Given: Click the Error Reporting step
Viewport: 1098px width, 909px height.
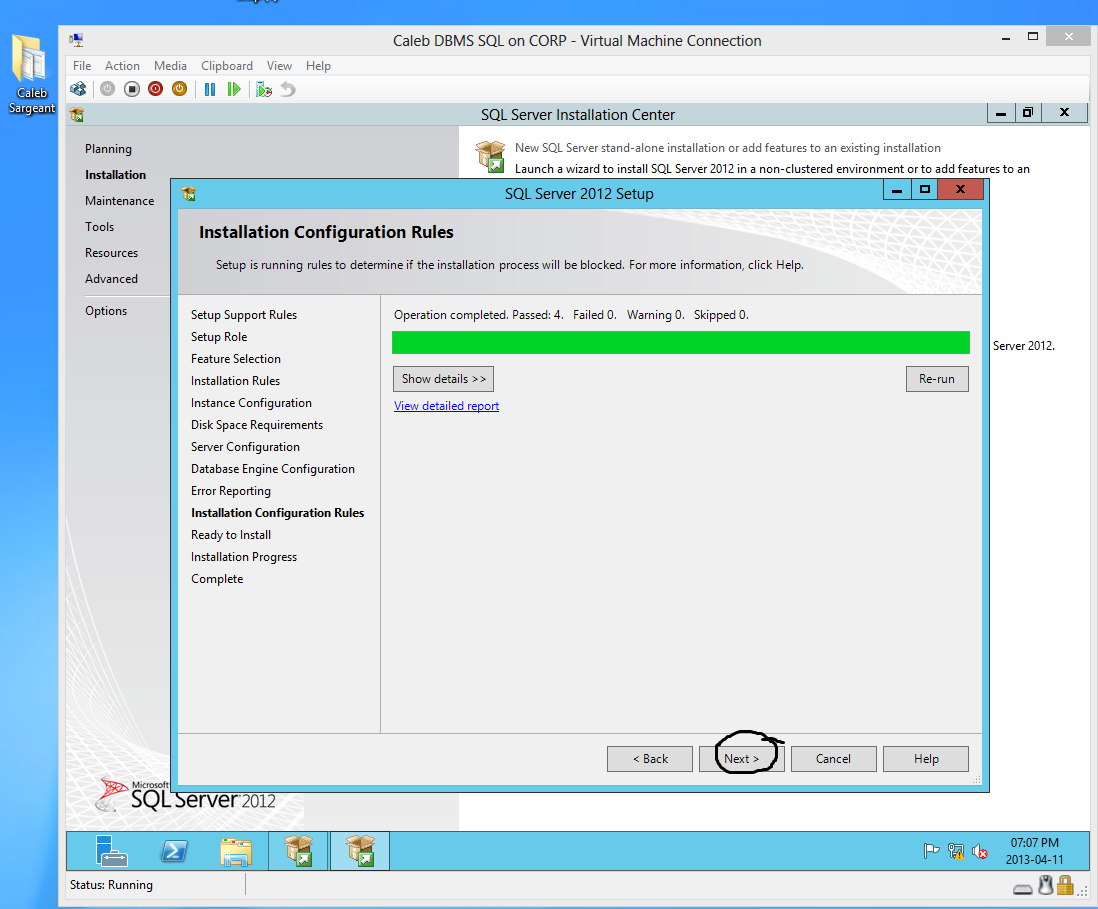Looking at the screenshot, I should (230, 491).
